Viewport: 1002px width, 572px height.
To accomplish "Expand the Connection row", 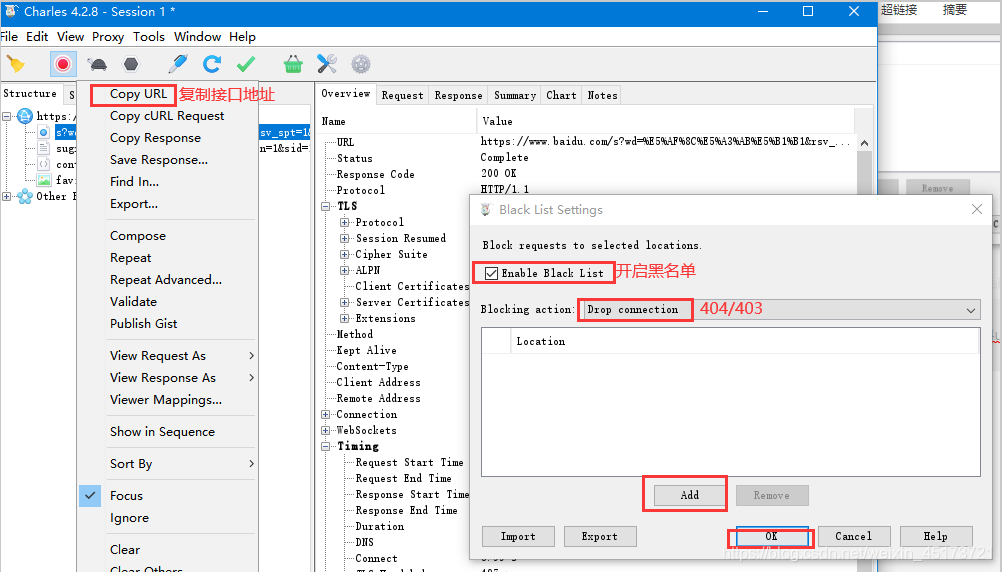I will pos(325,414).
